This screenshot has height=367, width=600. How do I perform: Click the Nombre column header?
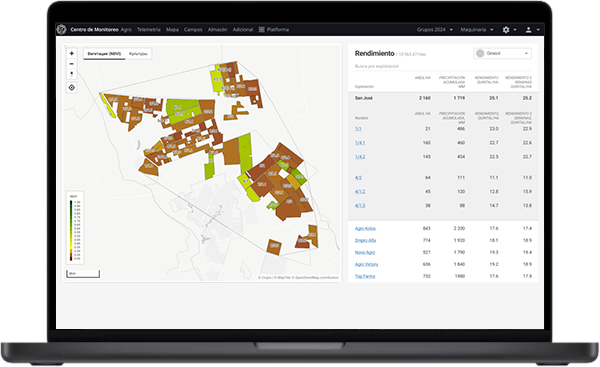[361, 118]
